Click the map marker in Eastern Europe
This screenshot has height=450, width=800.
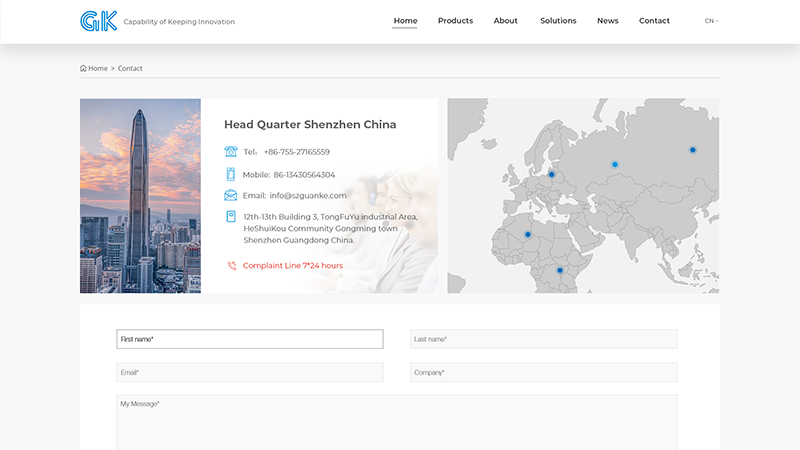[551, 174]
